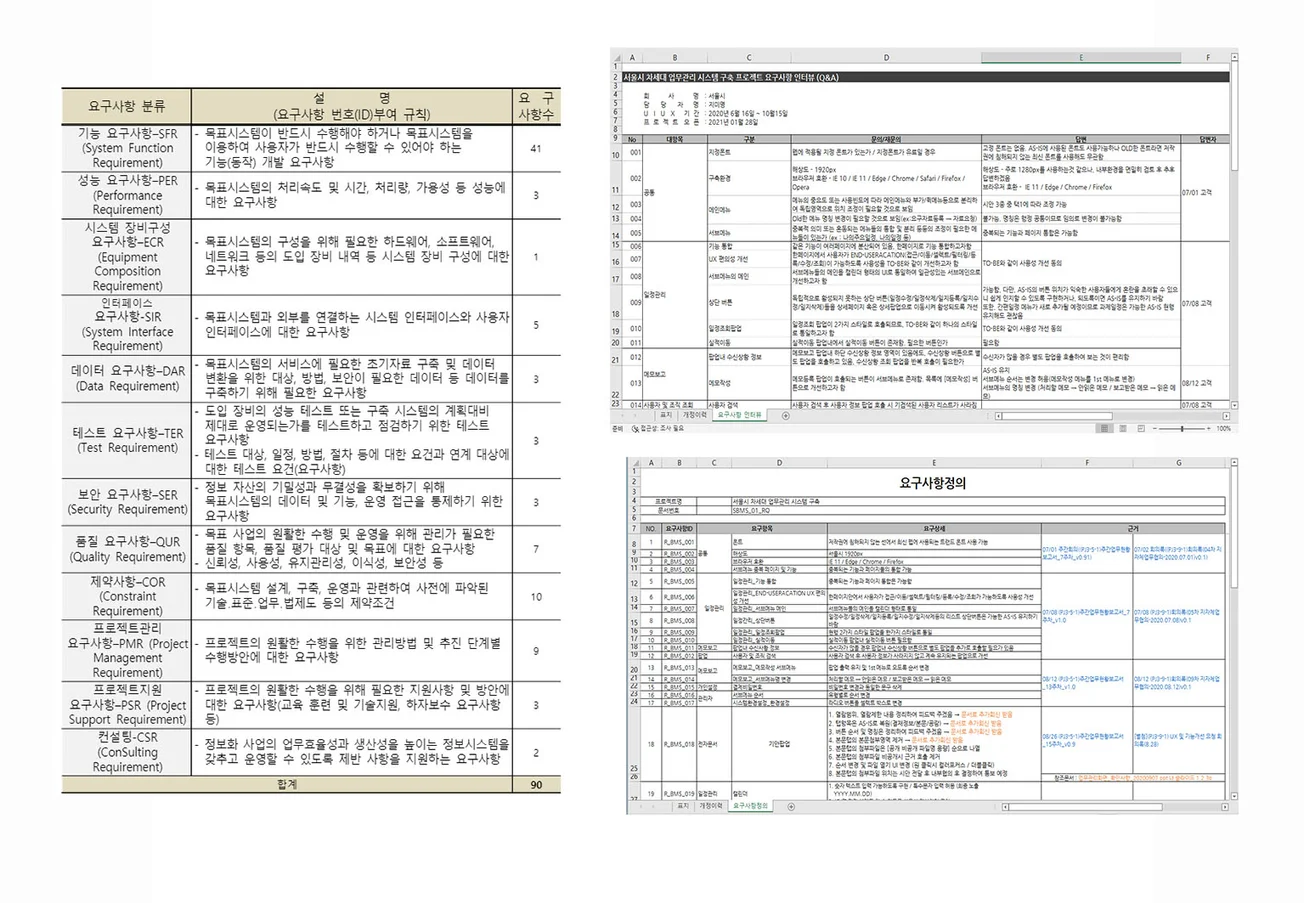Screen dimensions: 1304x903
Task: Select column C header in interview sheet
Action: click(748, 57)
